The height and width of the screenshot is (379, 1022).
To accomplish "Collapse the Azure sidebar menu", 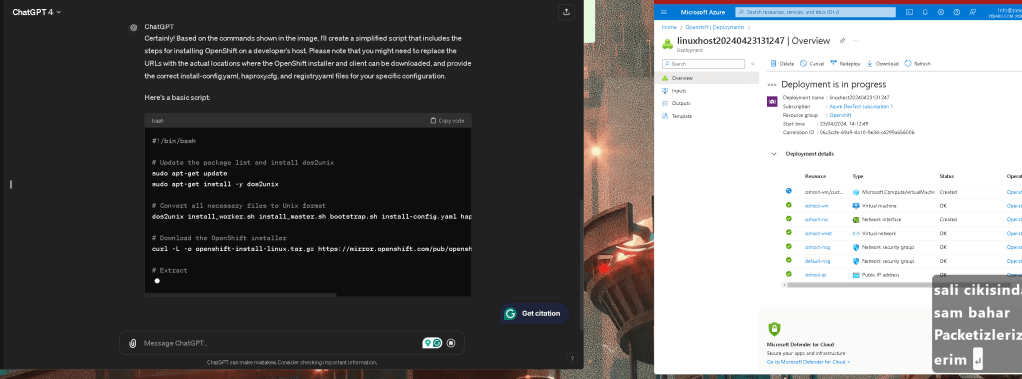I will coord(752,64).
